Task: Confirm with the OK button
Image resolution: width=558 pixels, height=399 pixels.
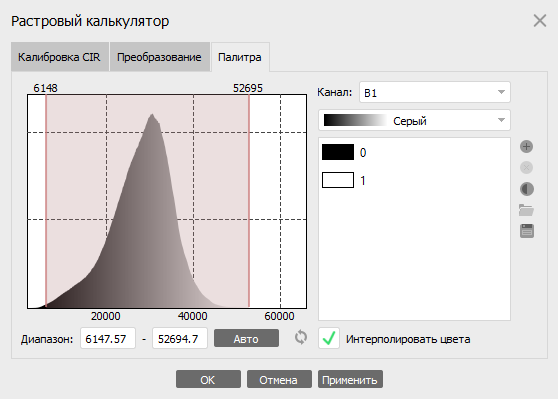Action: click(208, 379)
